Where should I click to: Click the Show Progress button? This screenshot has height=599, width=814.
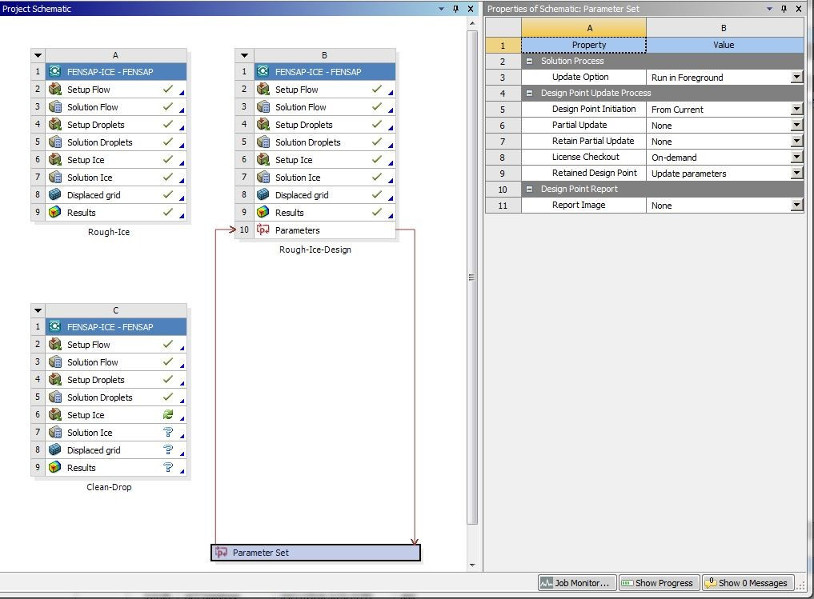(x=658, y=583)
